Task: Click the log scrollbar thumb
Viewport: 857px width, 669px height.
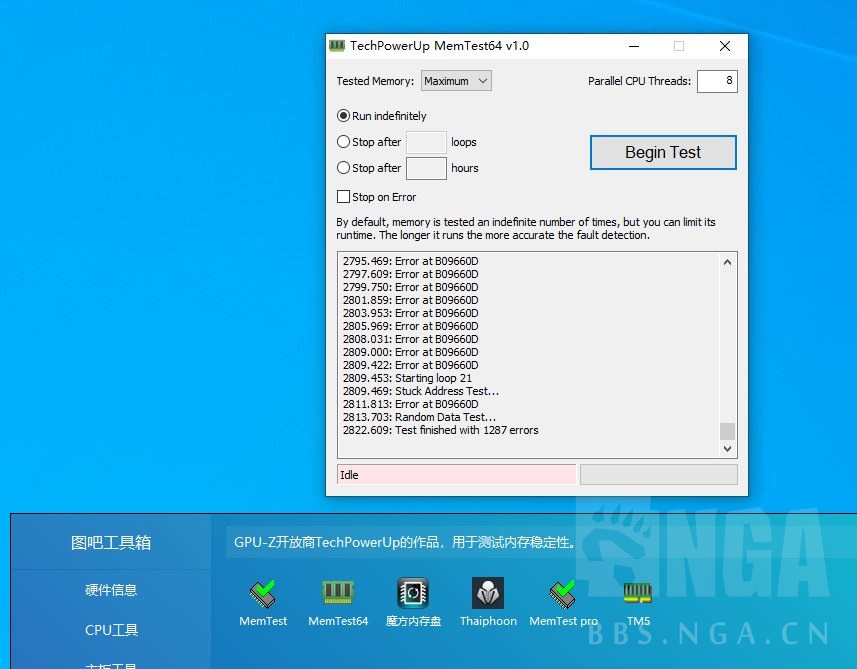Action: pos(727,431)
